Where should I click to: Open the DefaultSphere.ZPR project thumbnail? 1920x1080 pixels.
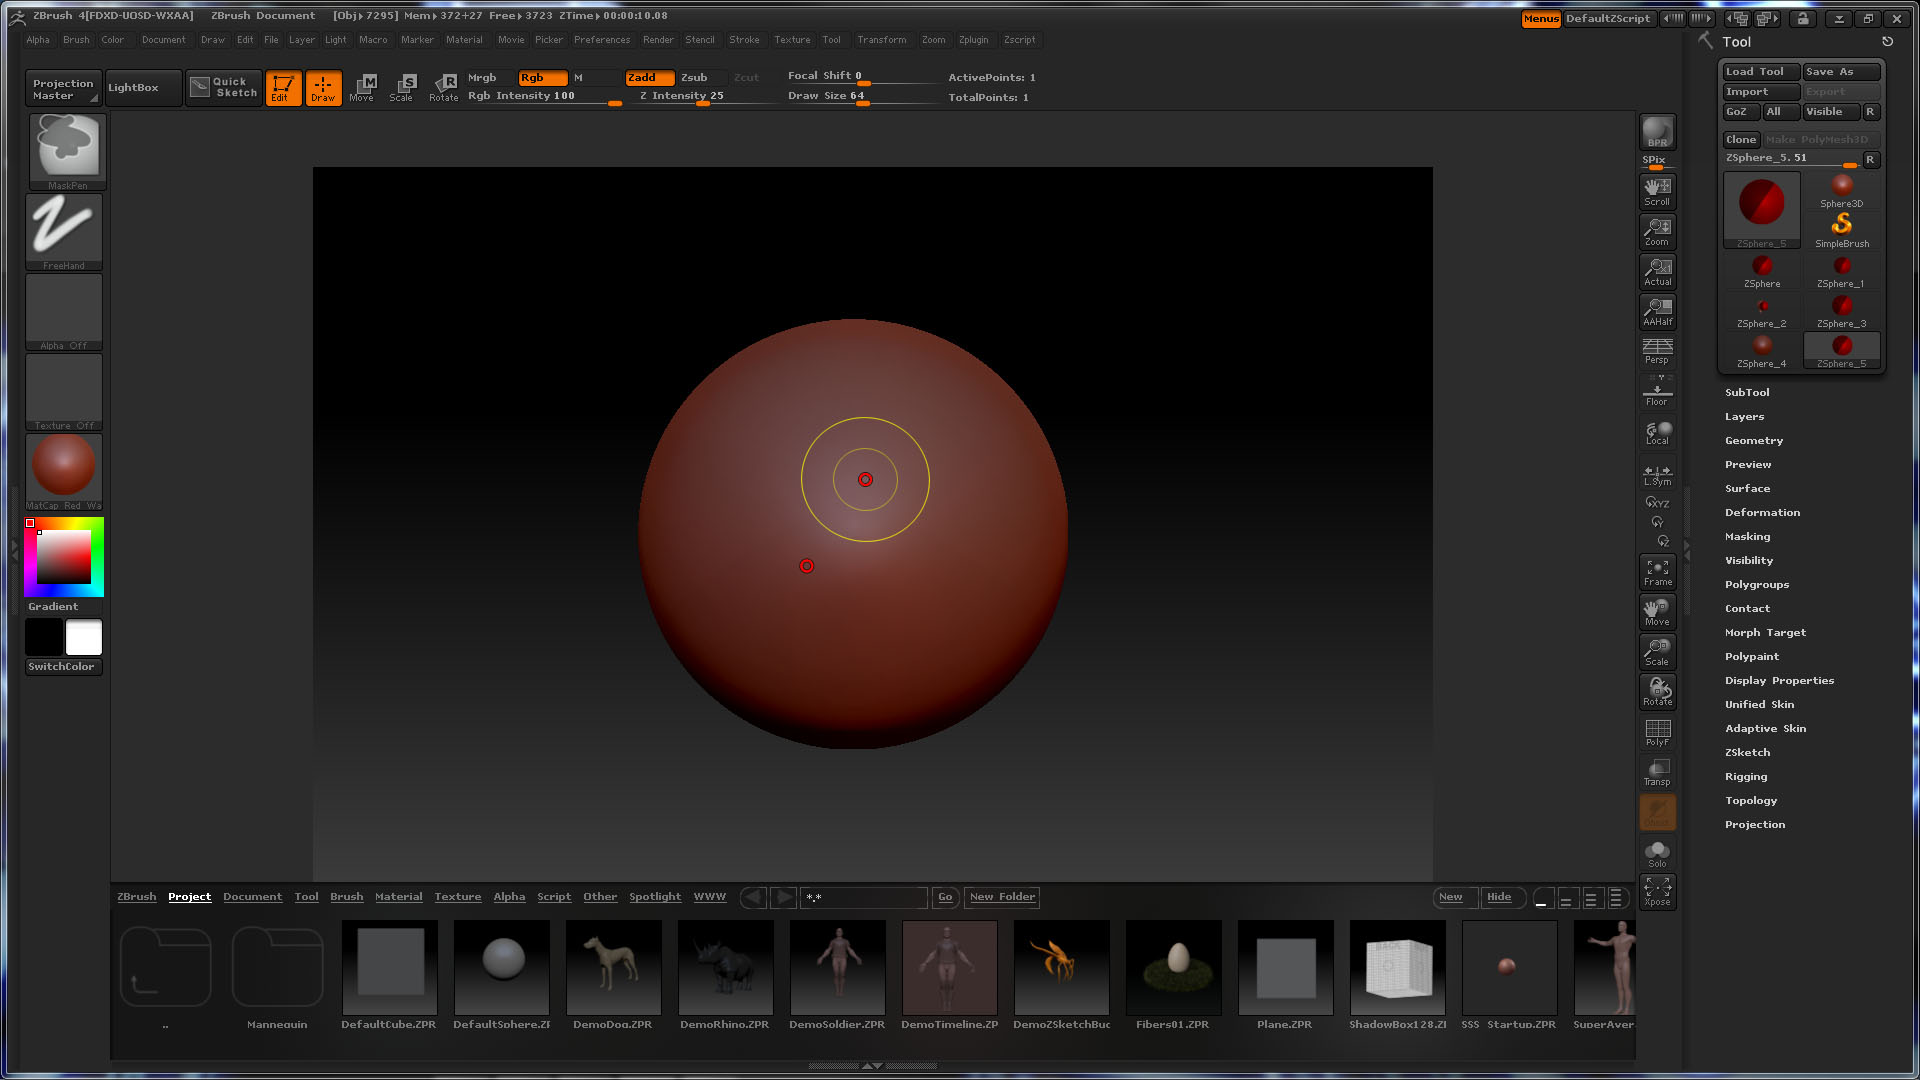coord(501,967)
